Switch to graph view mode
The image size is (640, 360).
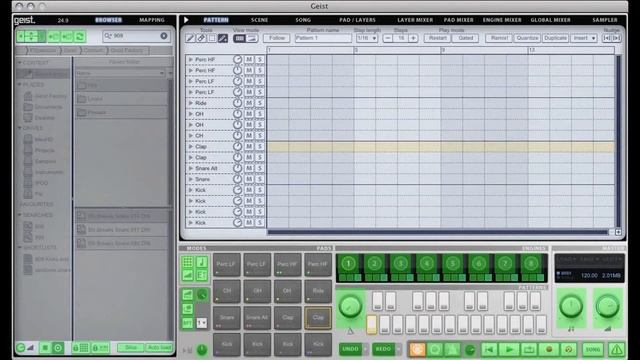point(252,38)
